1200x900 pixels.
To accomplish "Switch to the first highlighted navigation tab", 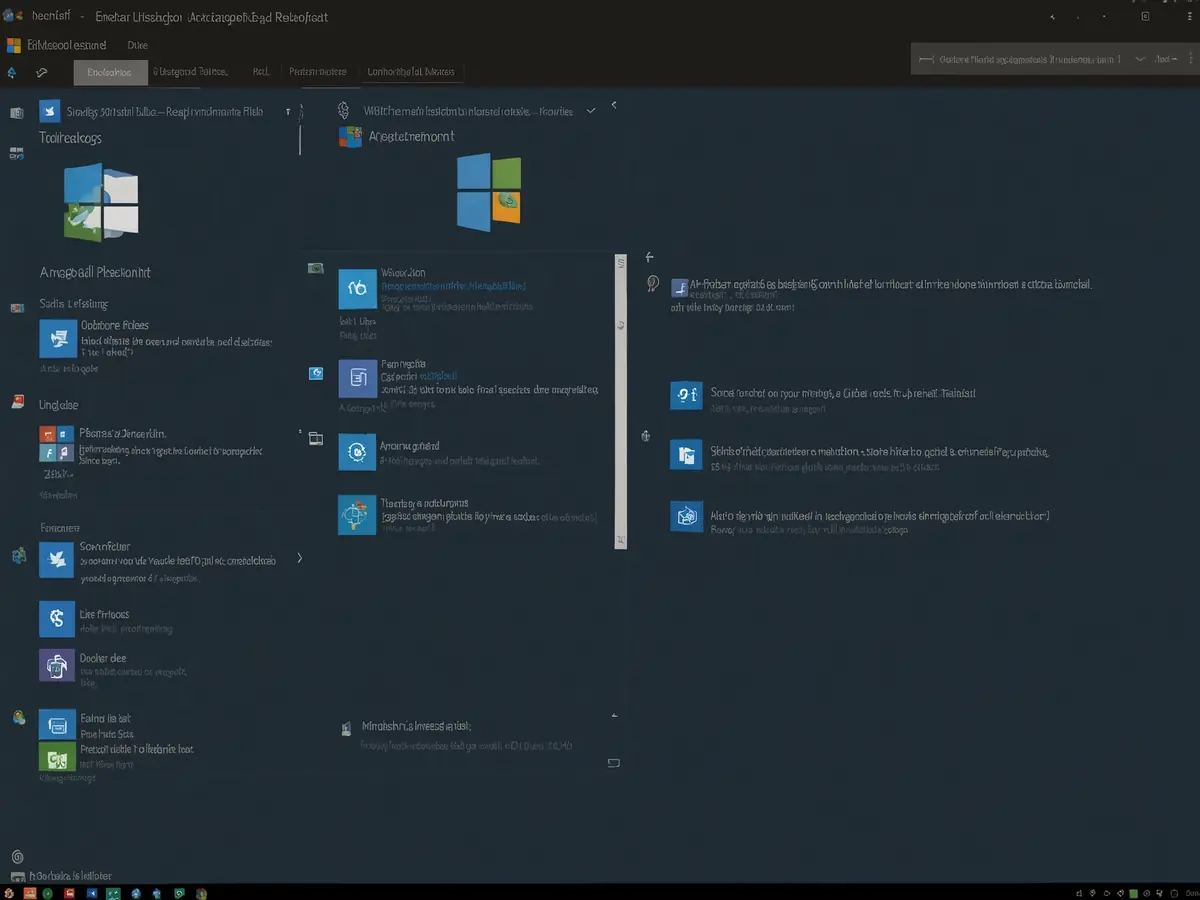I will tap(110, 72).
